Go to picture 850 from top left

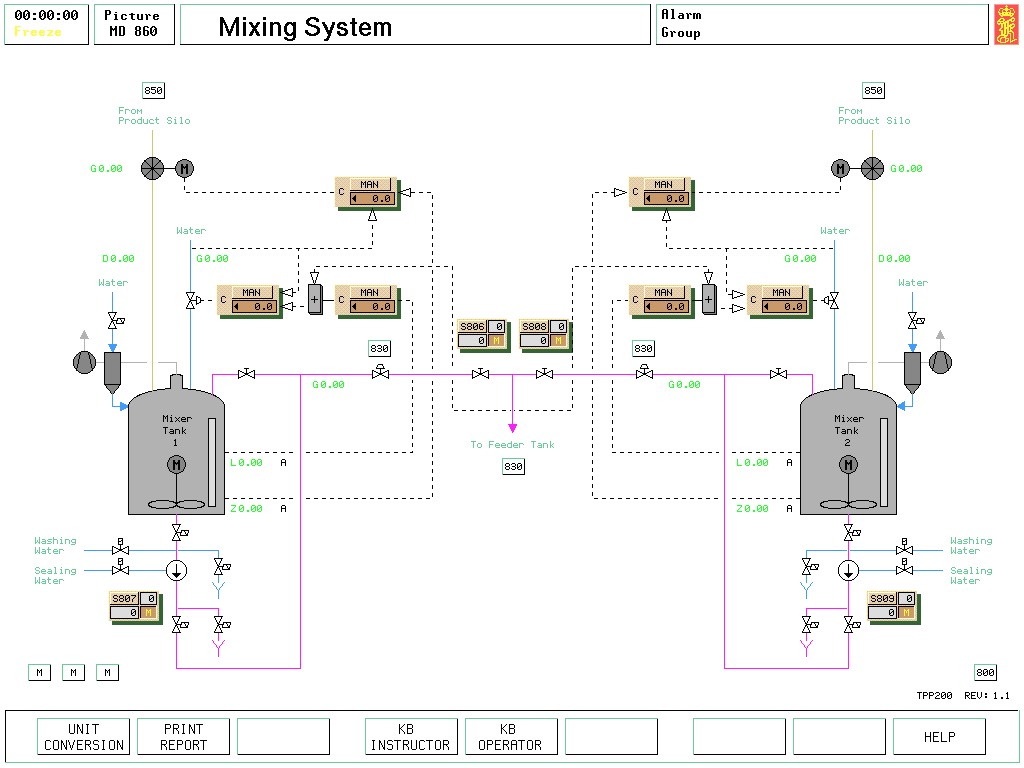(x=153, y=90)
